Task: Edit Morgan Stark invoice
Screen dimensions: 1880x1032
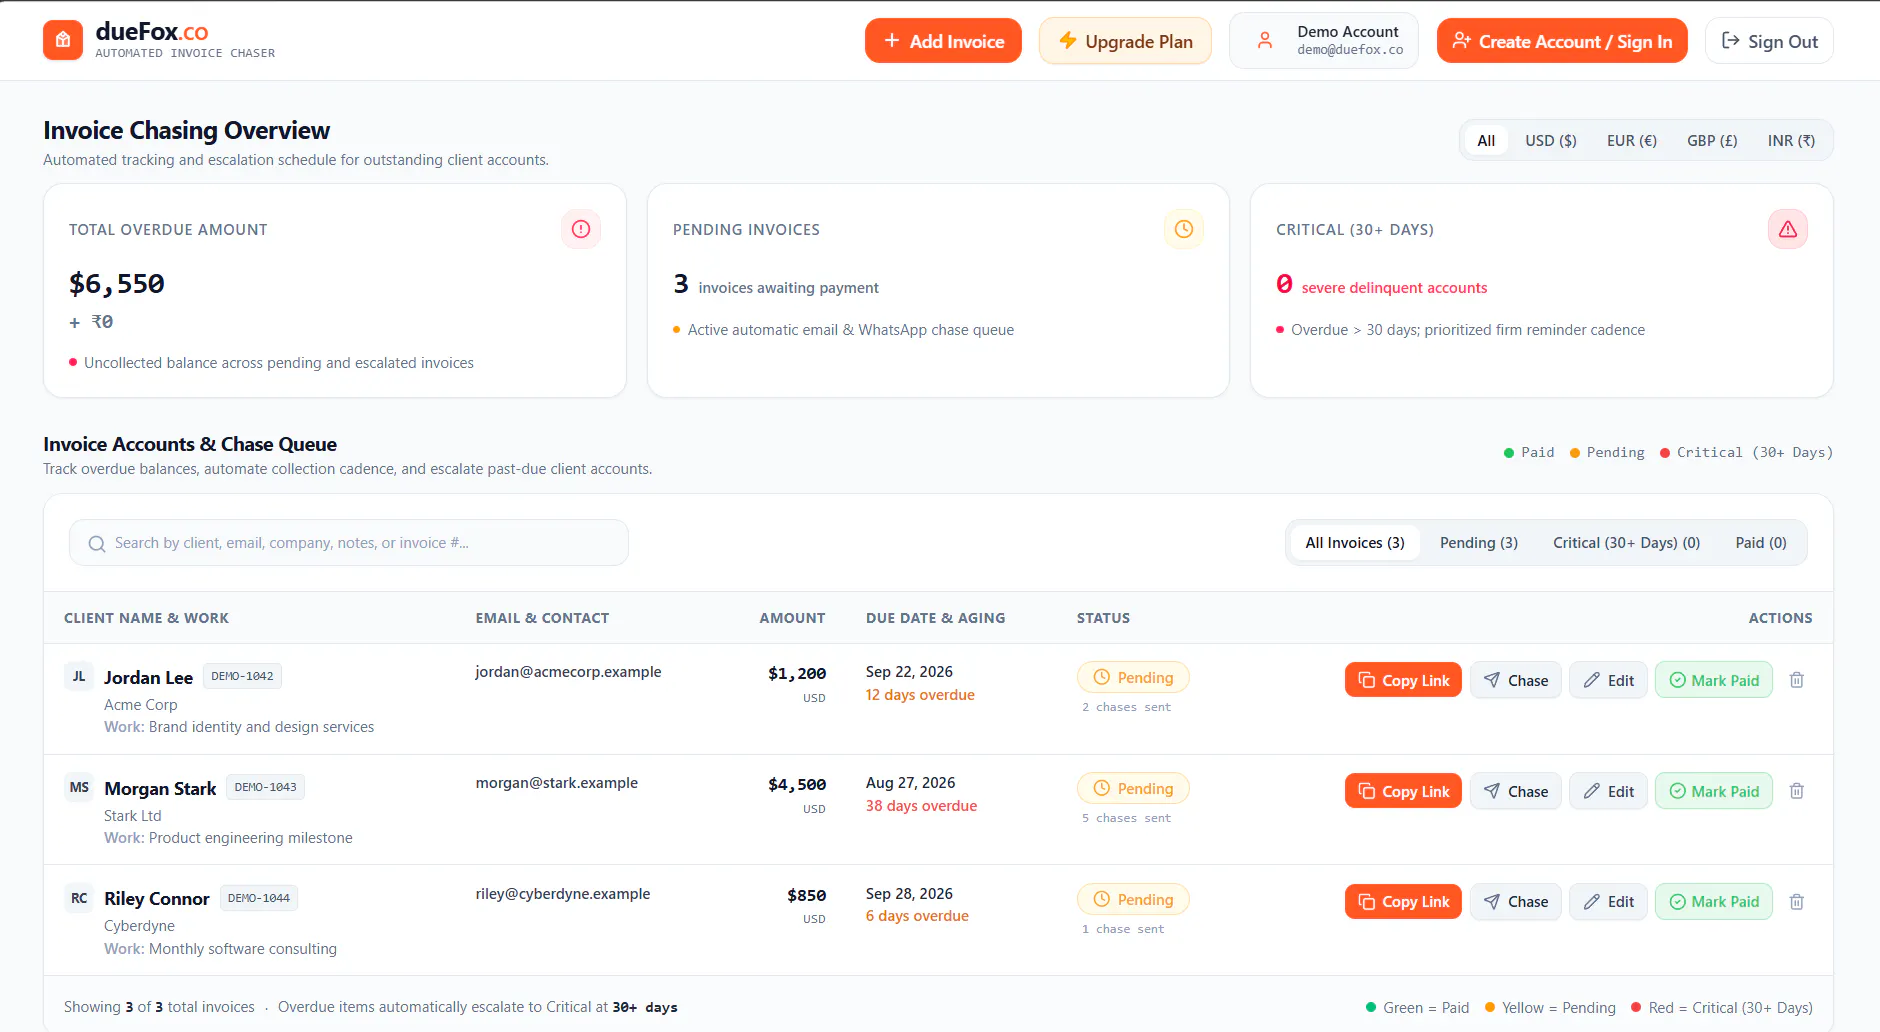Action: [1608, 791]
